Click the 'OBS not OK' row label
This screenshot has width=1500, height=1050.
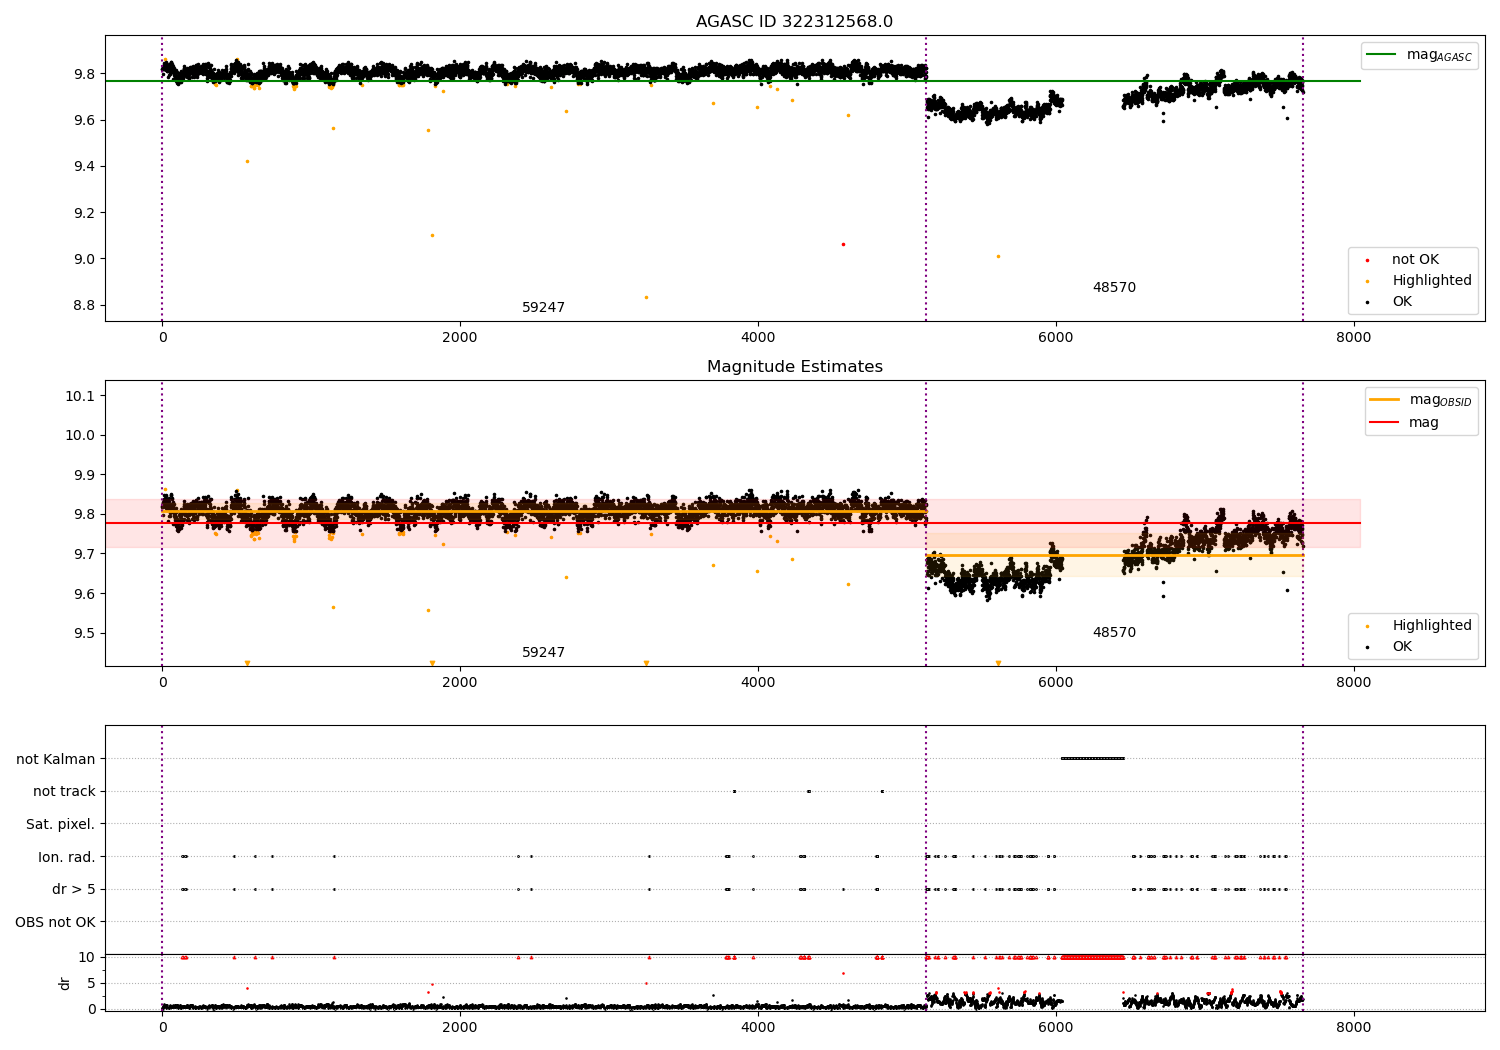pyautogui.click(x=56, y=922)
